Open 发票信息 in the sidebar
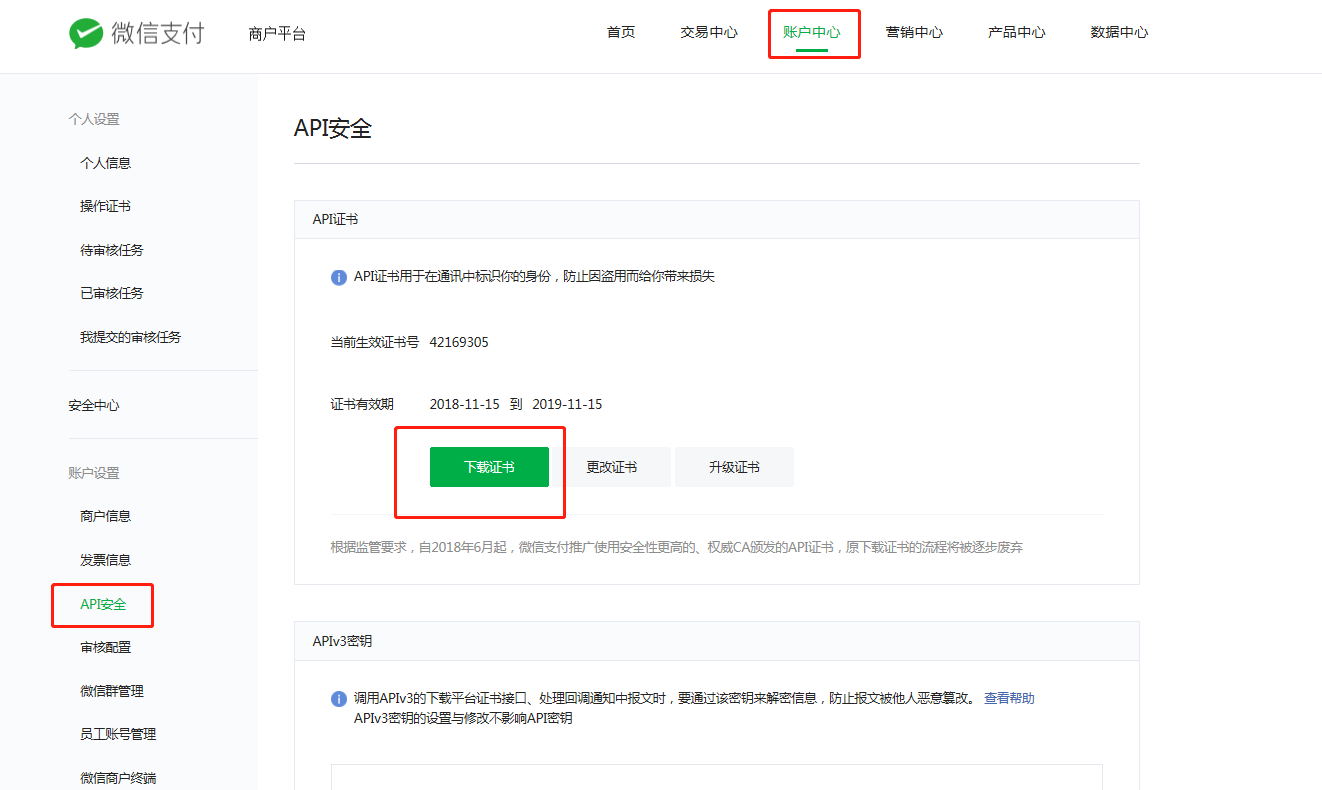 (x=106, y=560)
